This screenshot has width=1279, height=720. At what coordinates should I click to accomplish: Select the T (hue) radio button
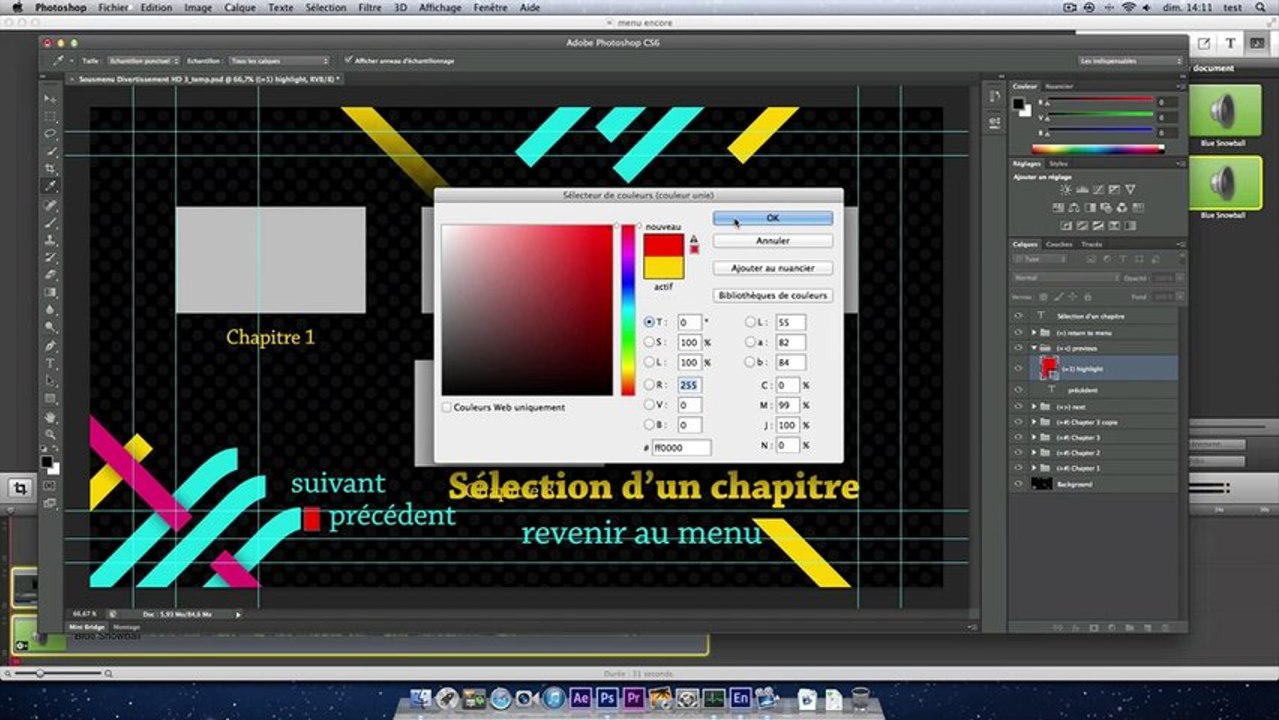649,322
